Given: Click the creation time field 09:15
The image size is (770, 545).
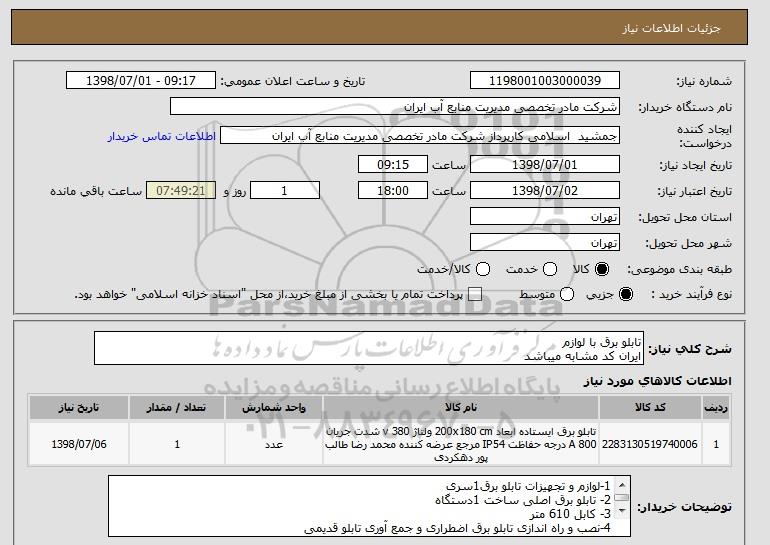Looking at the screenshot, I should coord(393,164).
